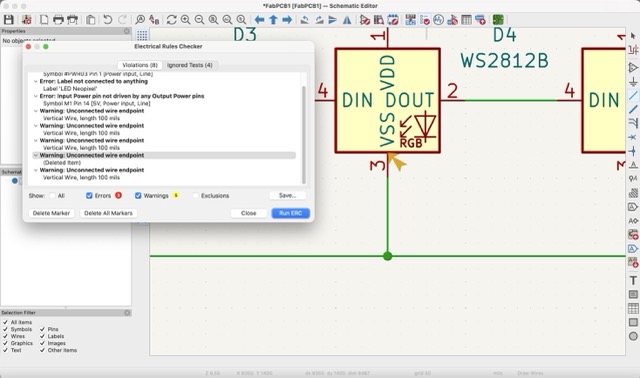Viewport: 640px width, 378px height.
Task: Select the Add Power Symbol tool
Action: [633, 82]
